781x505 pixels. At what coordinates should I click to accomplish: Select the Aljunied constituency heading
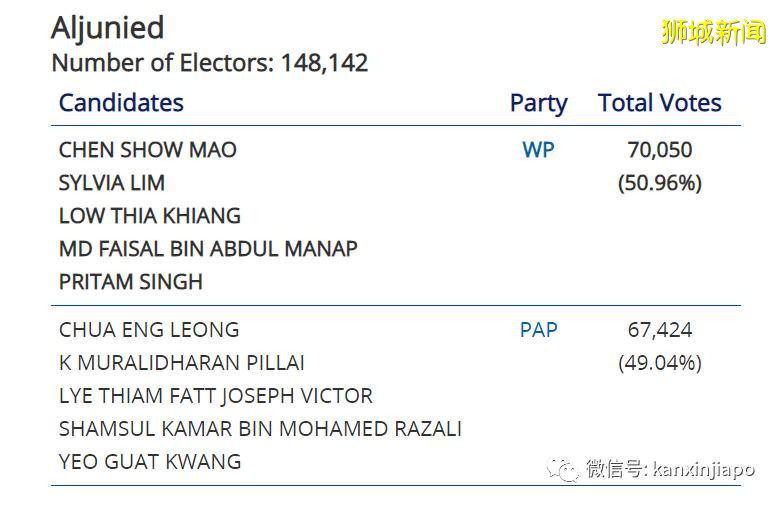point(108,28)
